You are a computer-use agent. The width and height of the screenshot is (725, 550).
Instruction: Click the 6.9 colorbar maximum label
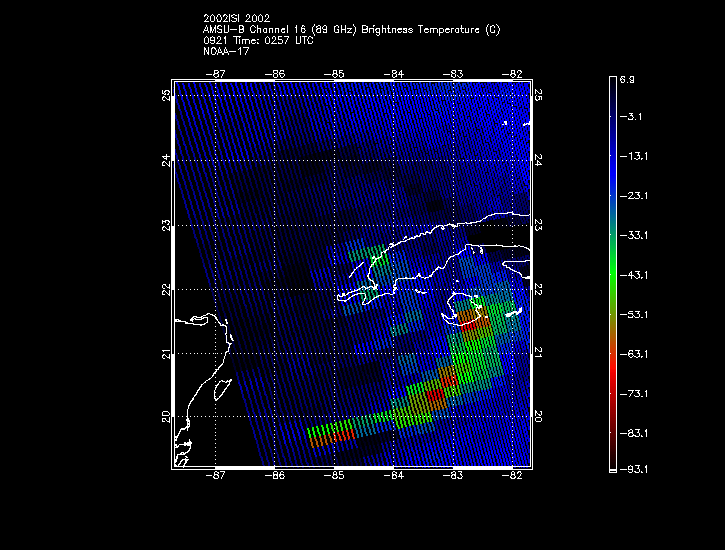(627, 79)
